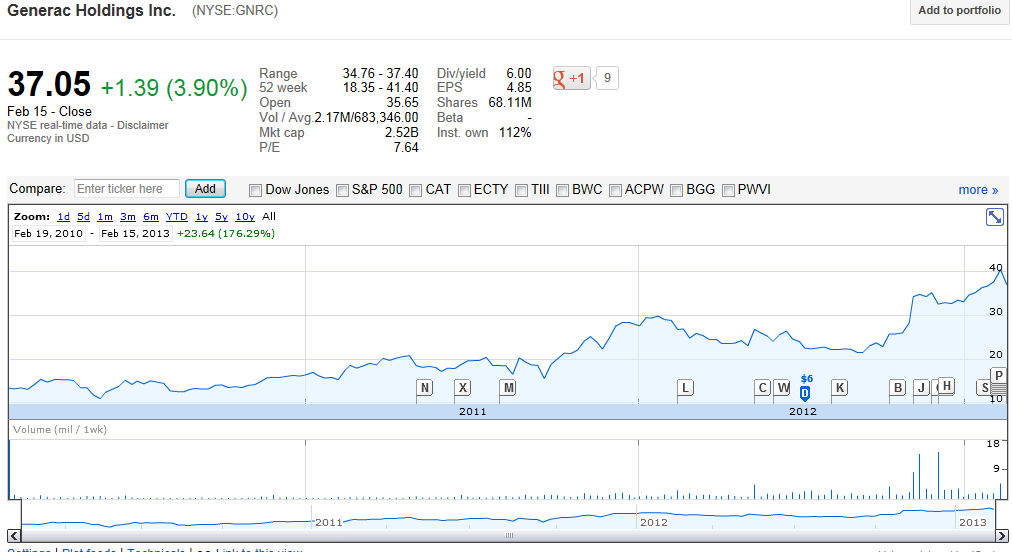The width and height of the screenshot is (1012, 553).
Task: Open news marker N on the chart
Action: pyautogui.click(x=425, y=388)
